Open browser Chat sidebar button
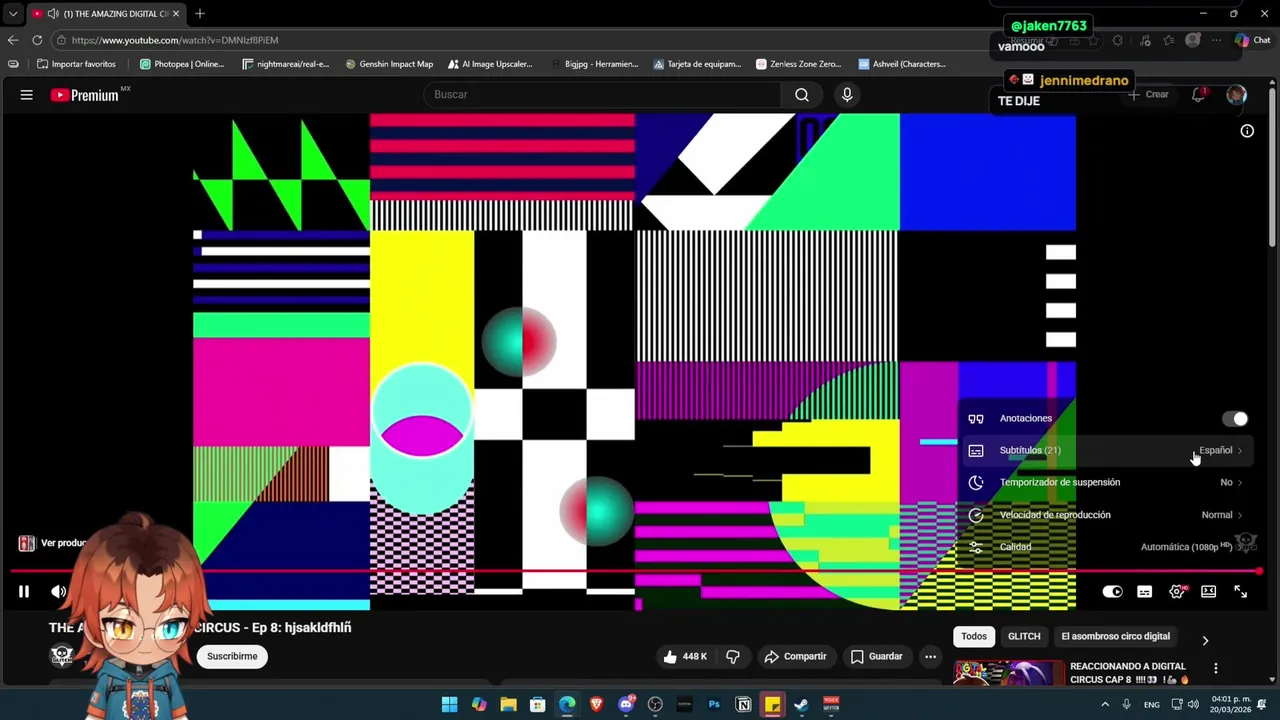1280x720 pixels. pos(1253,40)
